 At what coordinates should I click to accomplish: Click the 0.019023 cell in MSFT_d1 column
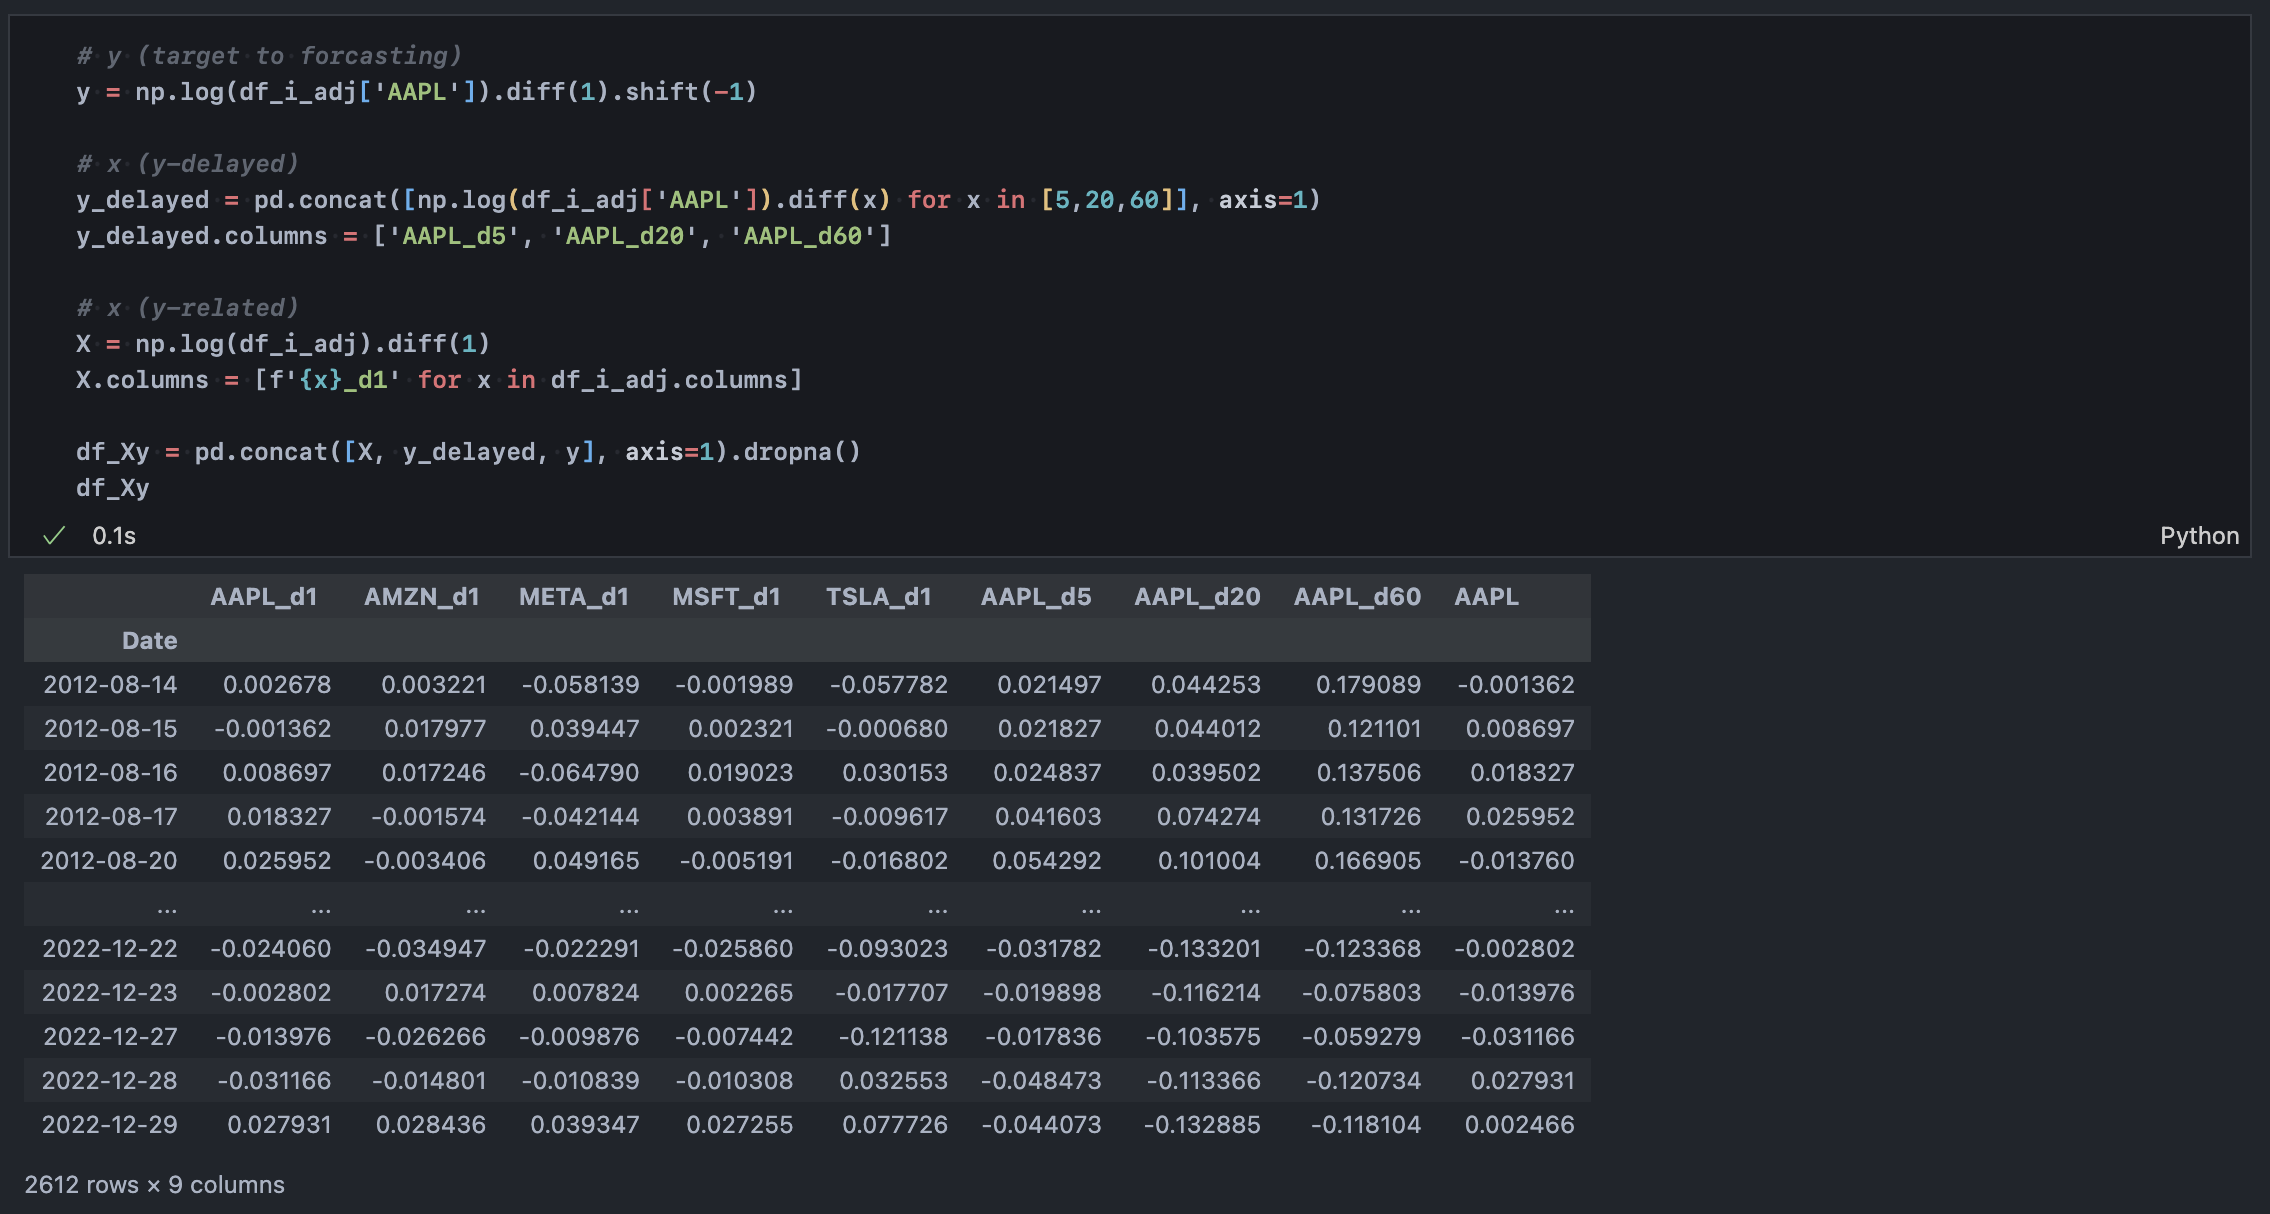click(741, 773)
